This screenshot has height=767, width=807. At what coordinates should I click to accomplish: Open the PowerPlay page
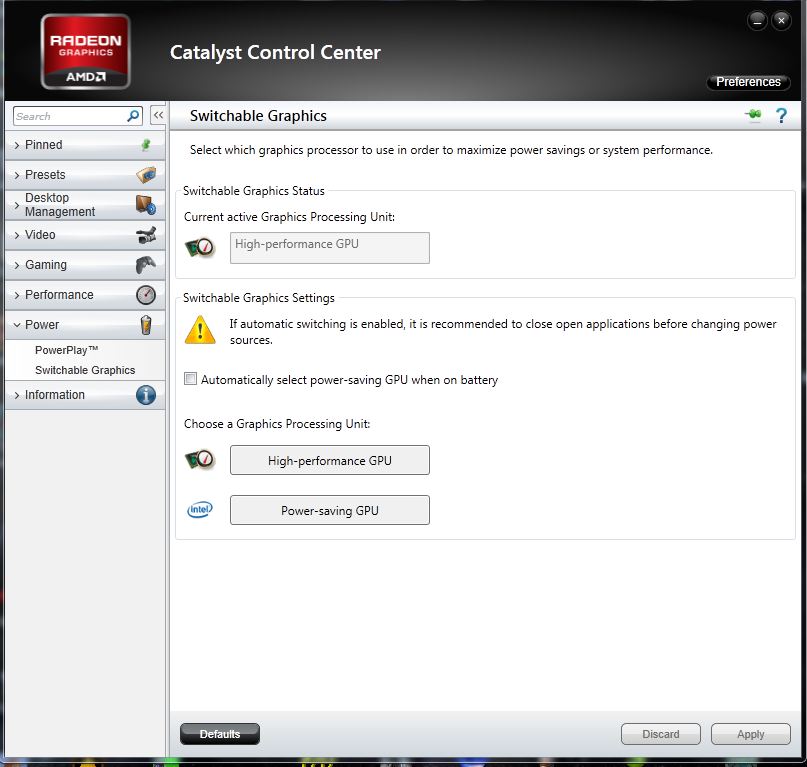(x=66, y=350)
